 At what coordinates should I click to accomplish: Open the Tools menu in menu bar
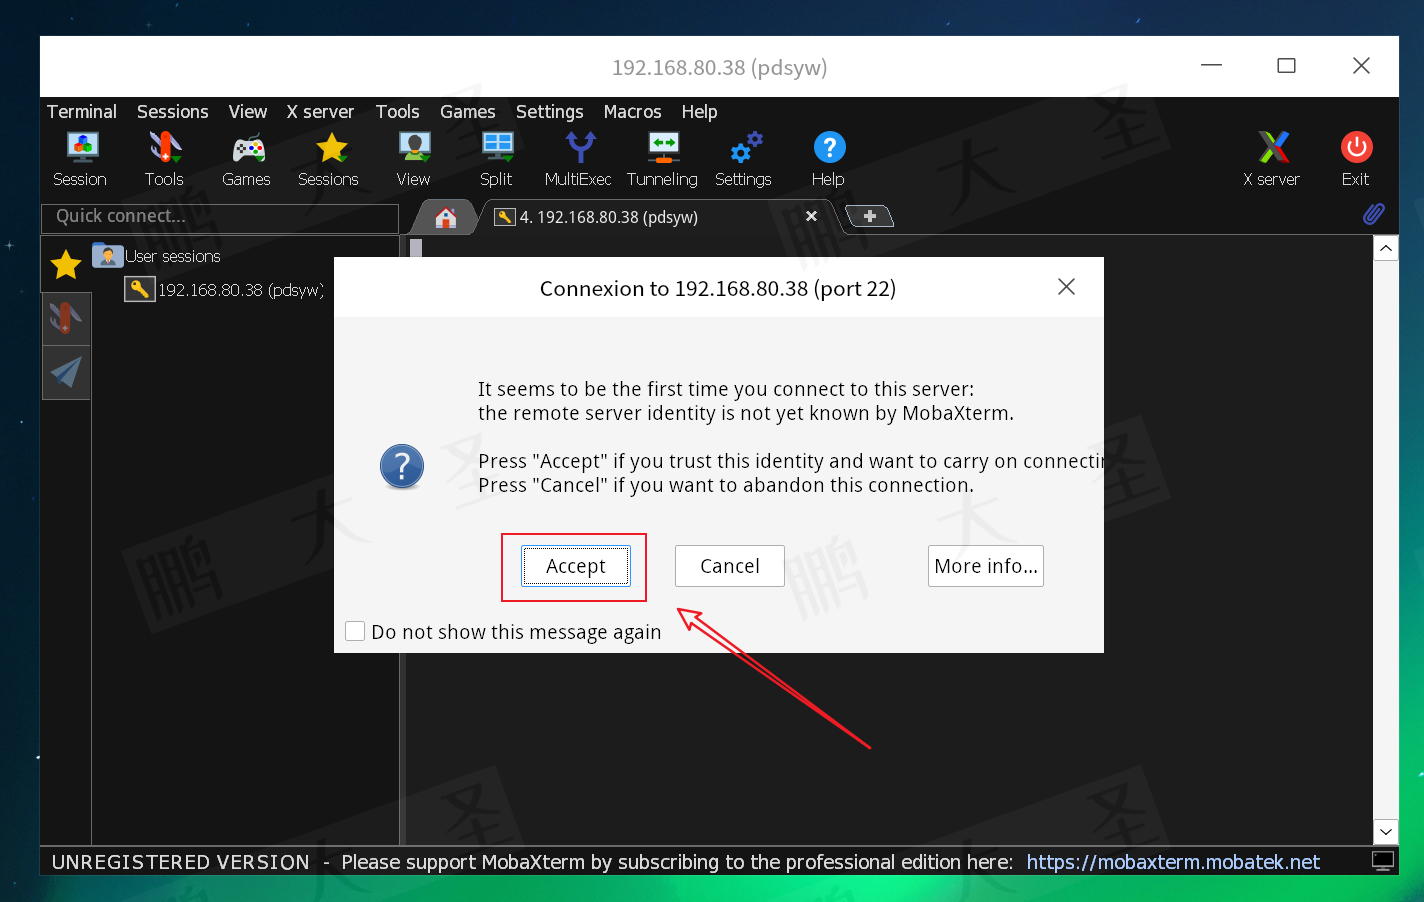[398, 112]
